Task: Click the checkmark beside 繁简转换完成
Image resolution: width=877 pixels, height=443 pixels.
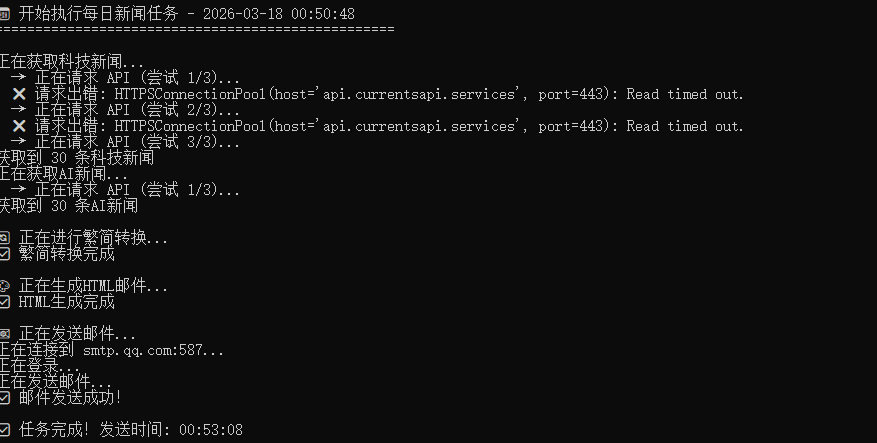Action: click(x=4, y=254)
